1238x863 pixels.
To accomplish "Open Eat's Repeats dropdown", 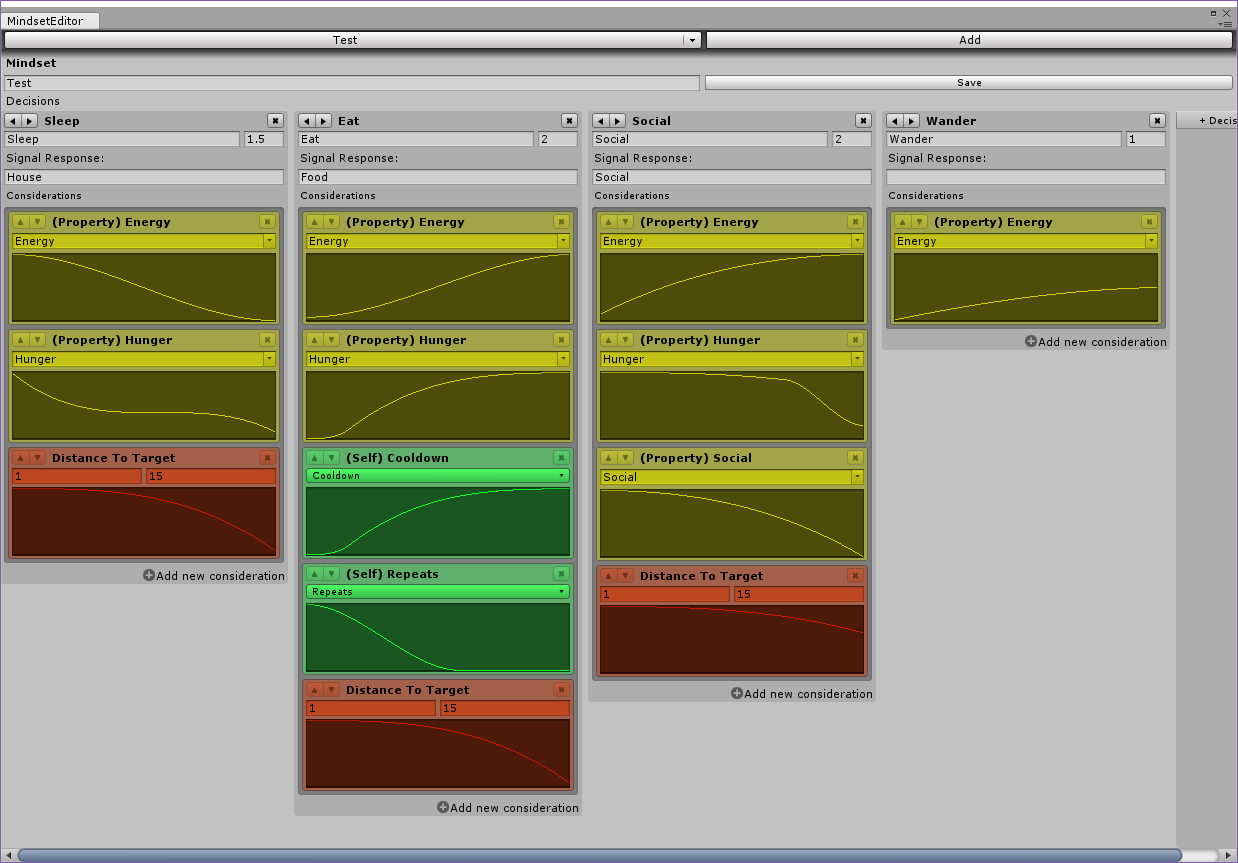I will (x=438, y=592).
